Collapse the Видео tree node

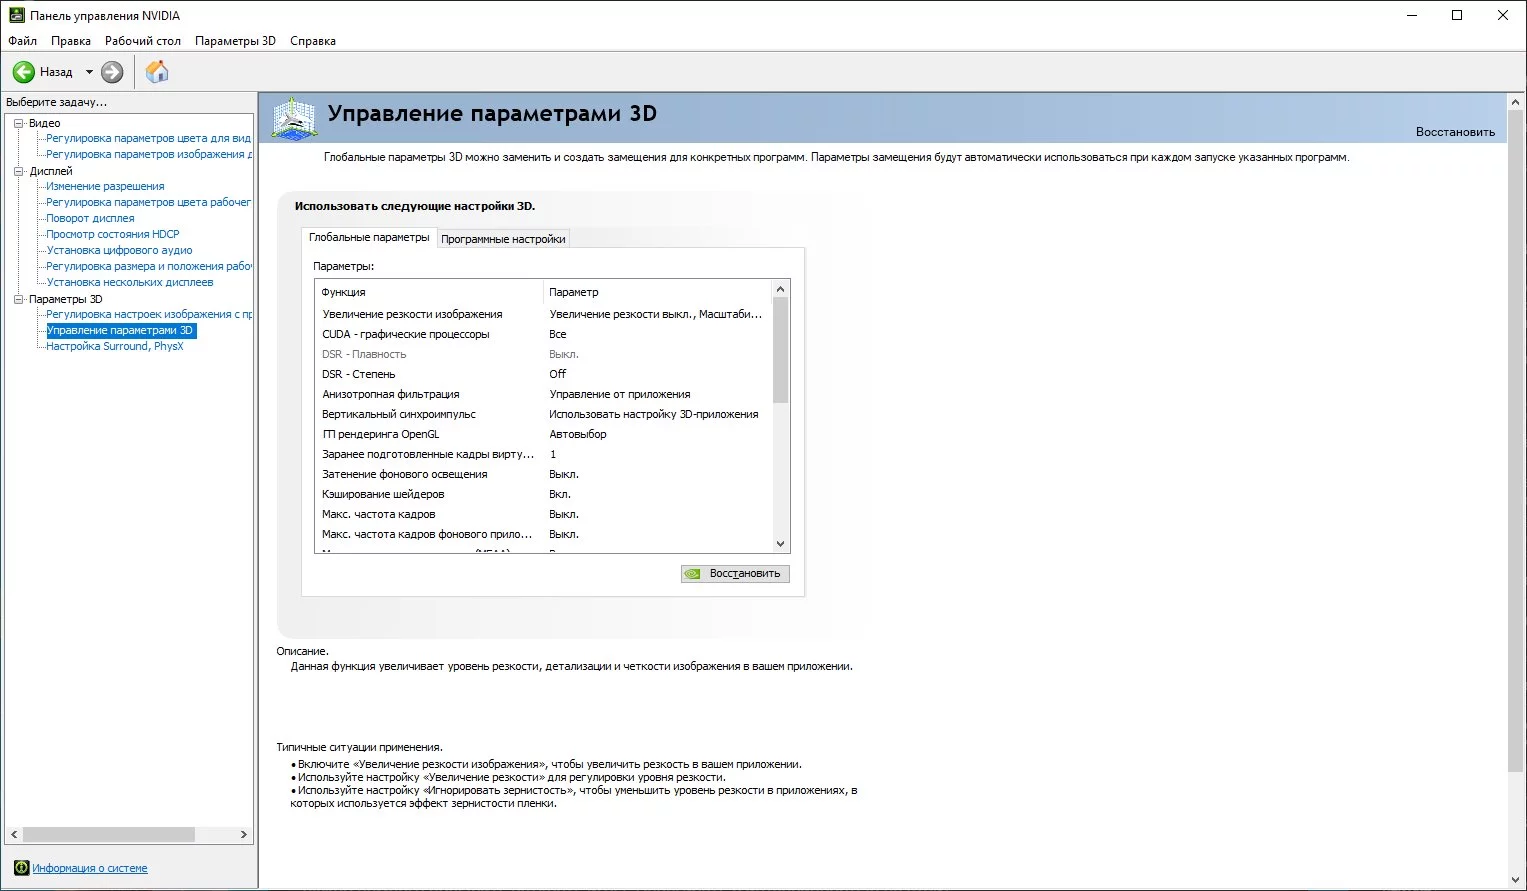click(x=19, y=123)
